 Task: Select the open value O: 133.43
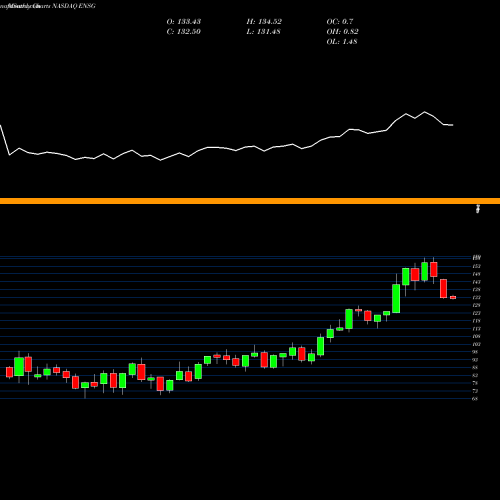184,22
